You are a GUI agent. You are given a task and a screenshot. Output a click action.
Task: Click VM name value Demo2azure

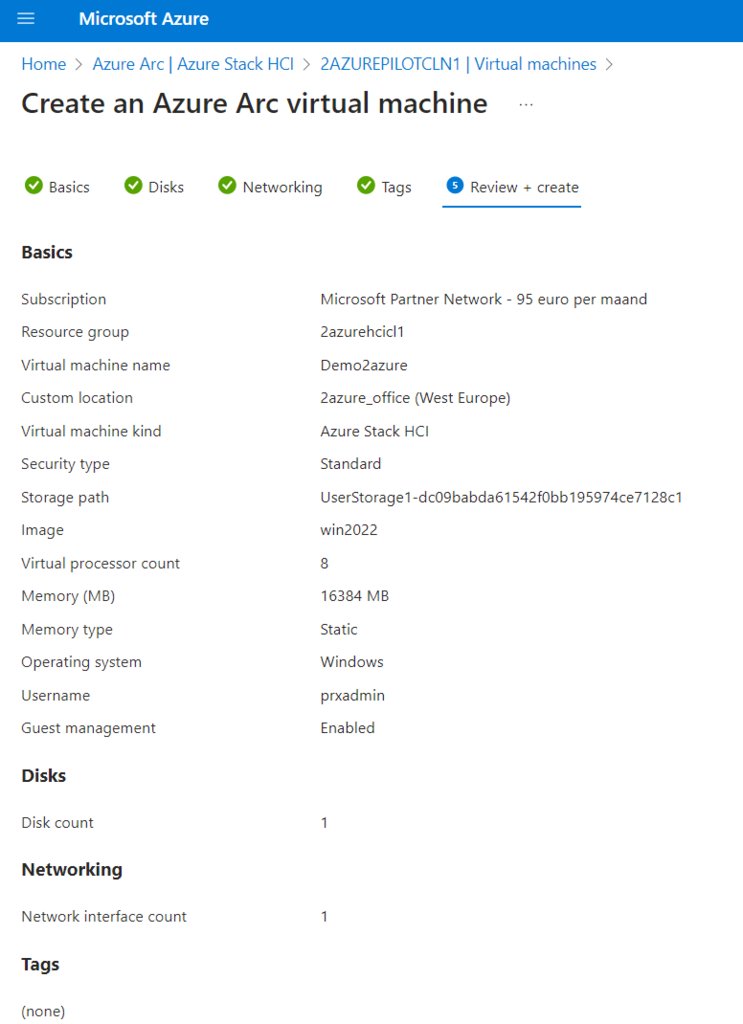coord(364,365)
